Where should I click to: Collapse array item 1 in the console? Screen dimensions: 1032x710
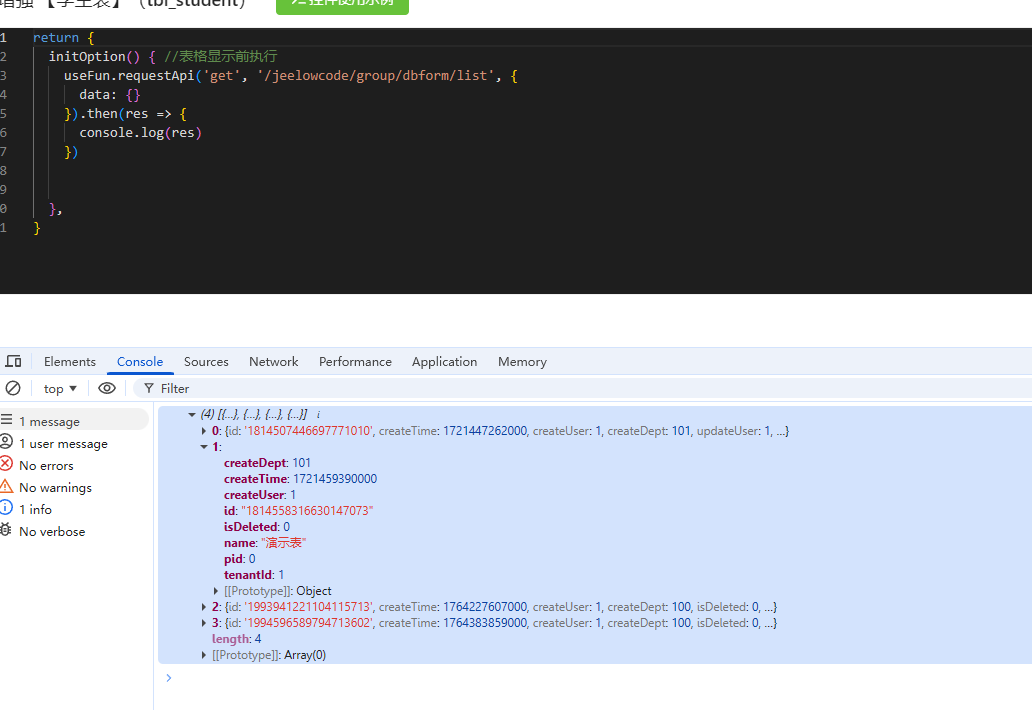point(204,447)
